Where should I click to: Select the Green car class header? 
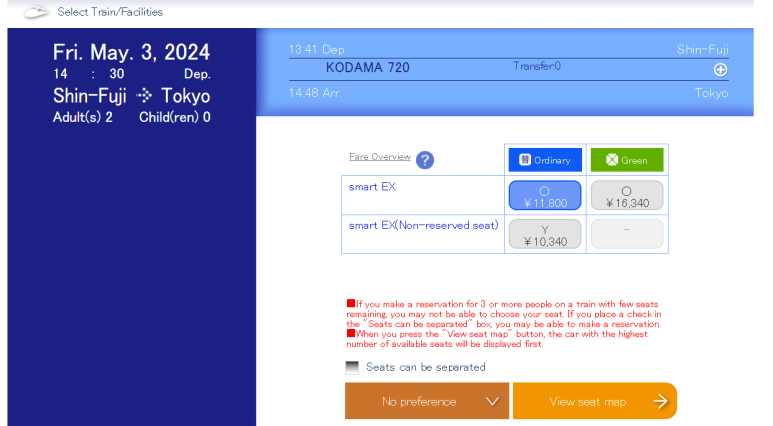click(627, 160)
